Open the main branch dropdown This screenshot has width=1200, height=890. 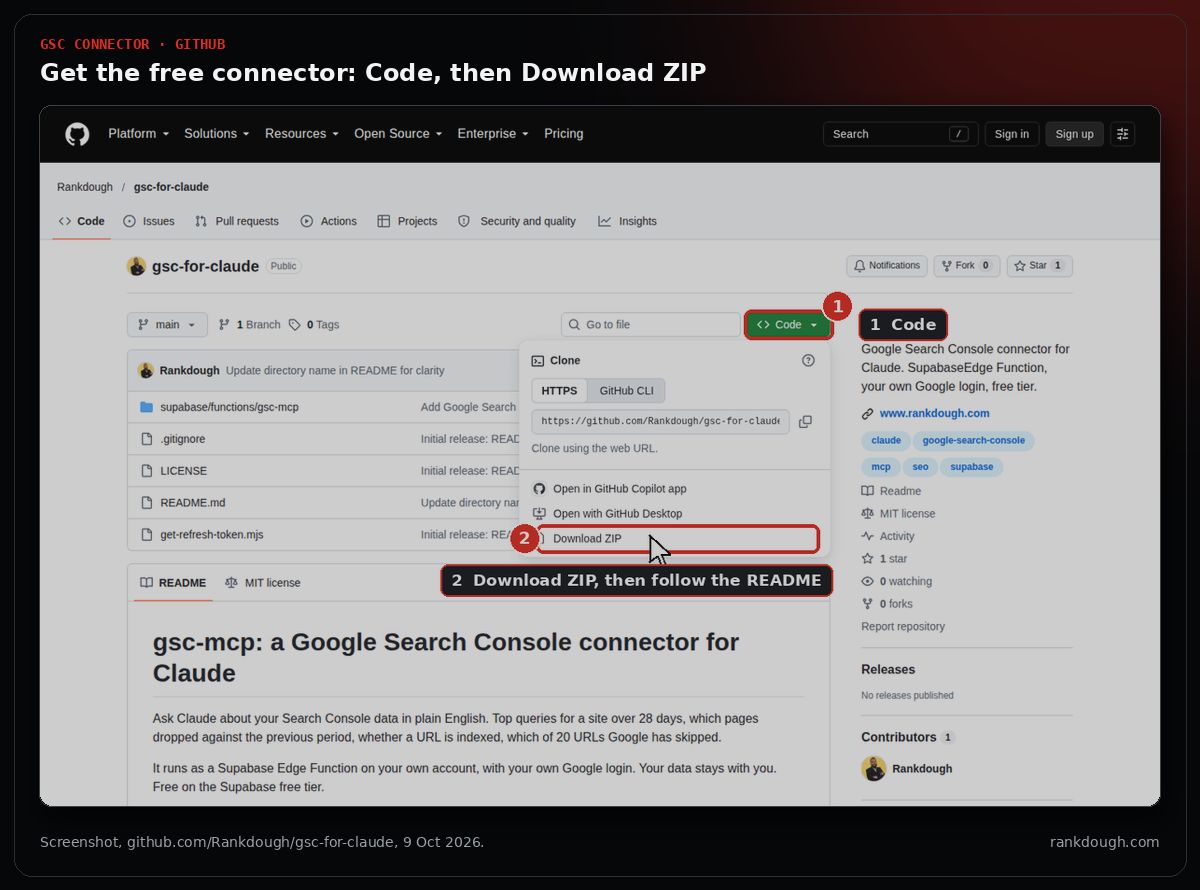pos(167,325)
